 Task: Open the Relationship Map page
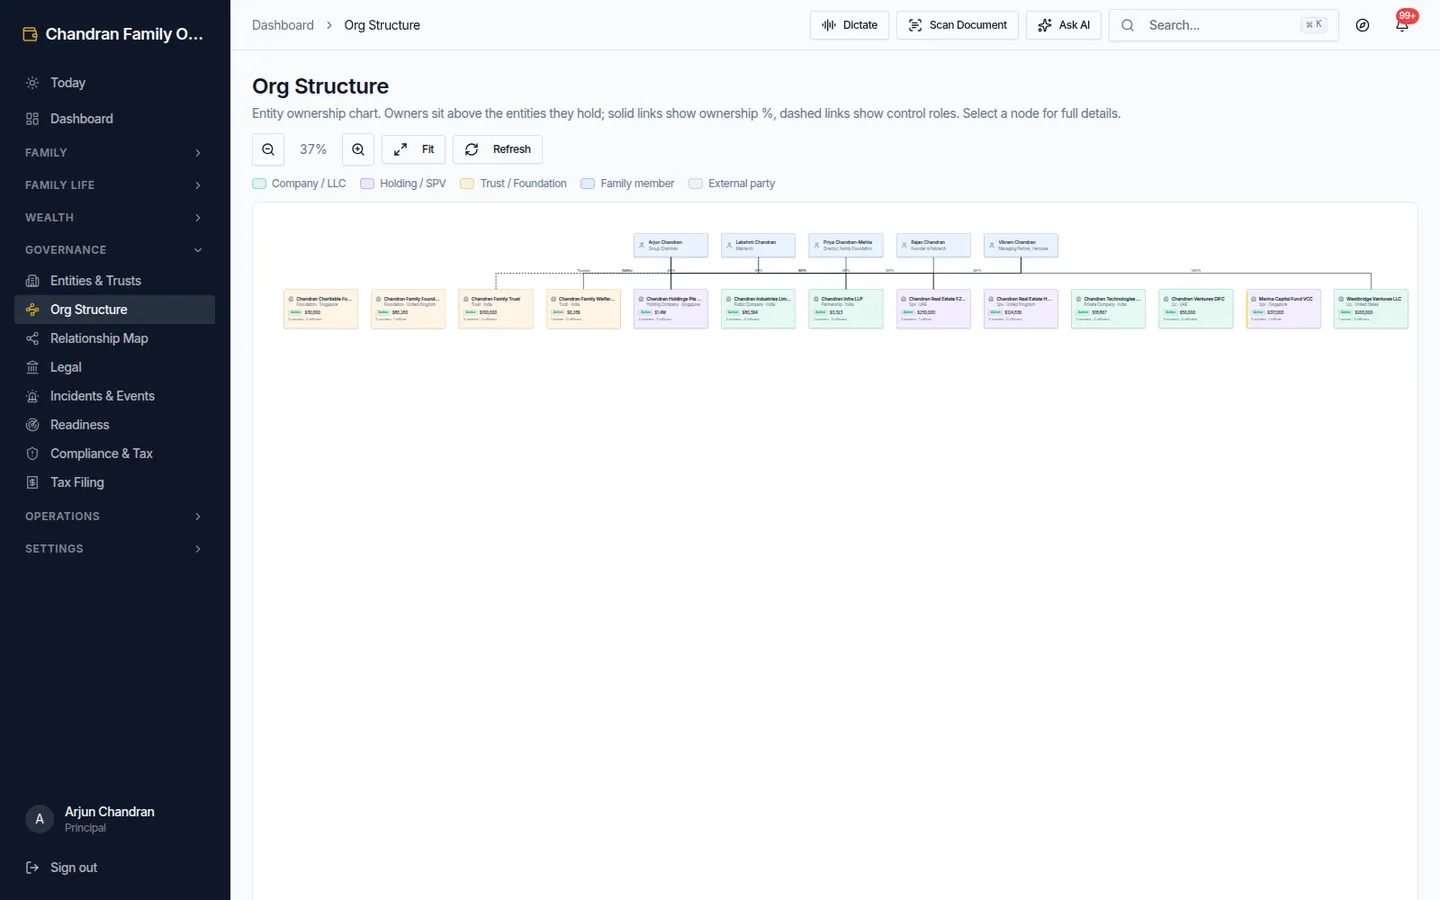click(115, 339)
